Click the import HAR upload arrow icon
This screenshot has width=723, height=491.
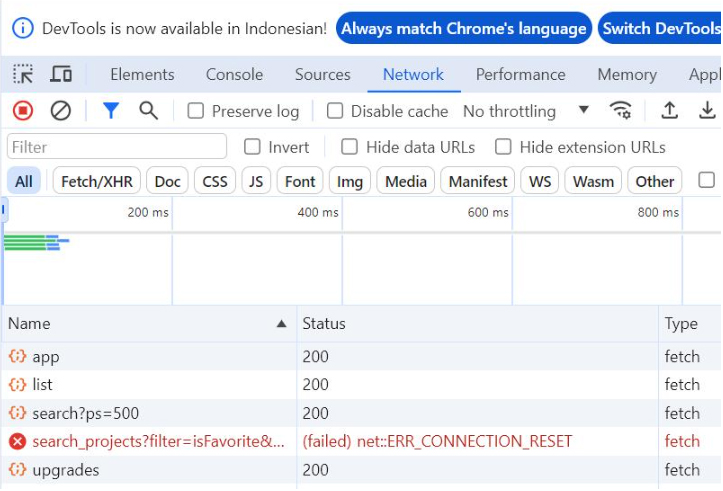[670, 111]
